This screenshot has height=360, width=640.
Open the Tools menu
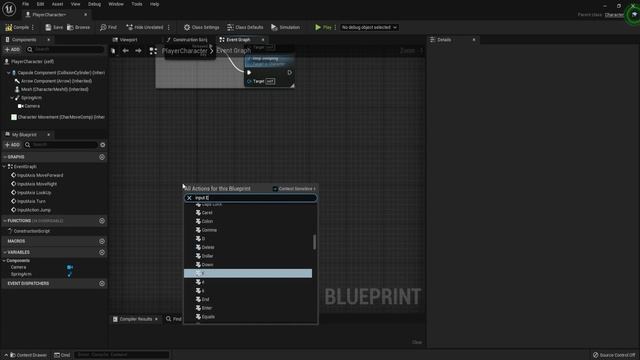pos(137,4)
